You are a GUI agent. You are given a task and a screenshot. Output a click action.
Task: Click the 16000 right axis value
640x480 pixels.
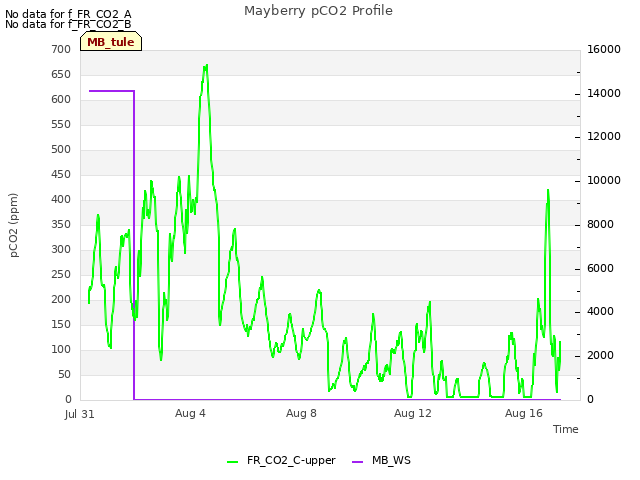pyautogui.click(x=604, y=49)
